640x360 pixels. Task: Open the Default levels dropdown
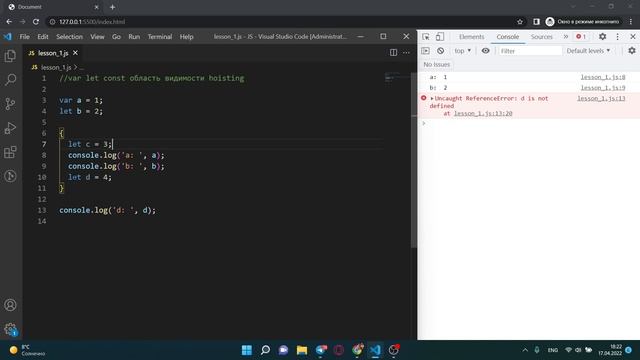[x=588, y=51]
